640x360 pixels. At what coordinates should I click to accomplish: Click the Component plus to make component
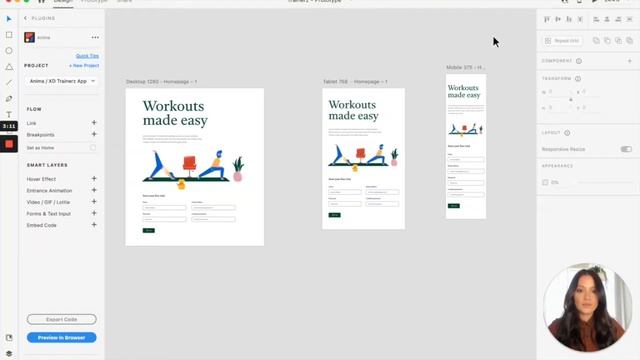point(630,61)
